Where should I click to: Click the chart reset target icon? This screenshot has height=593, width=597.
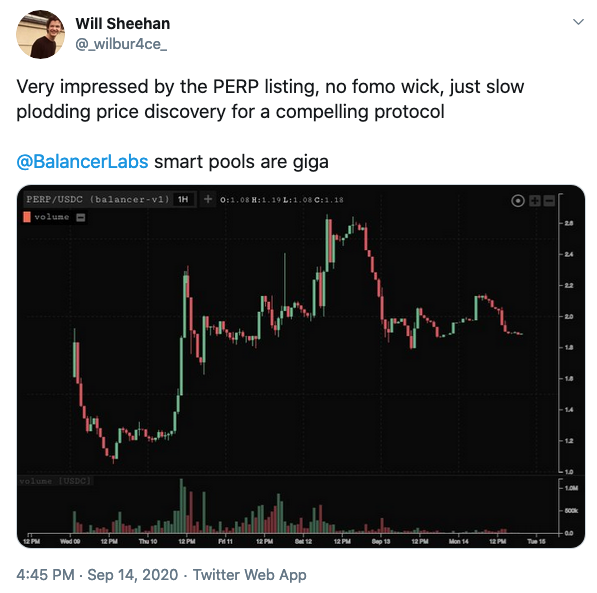(x=517, y=200)
